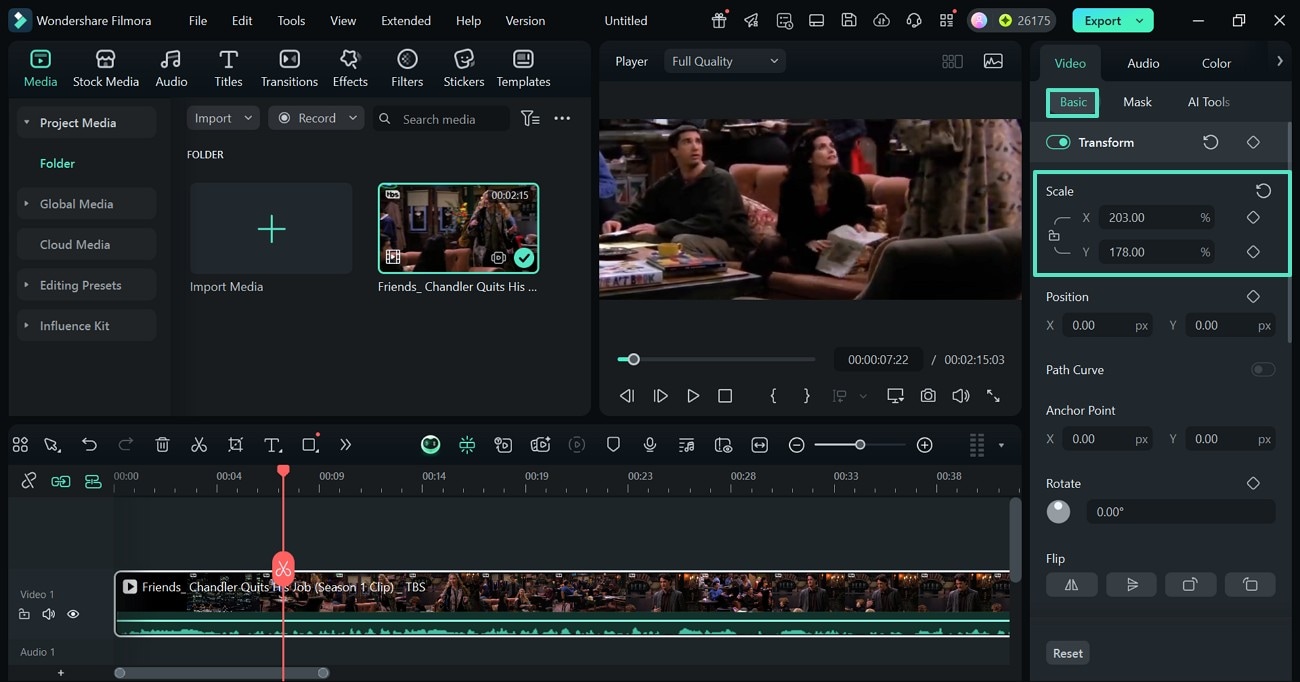
Task: Switch to the Titles tab
Action: pyautogui.click(x=228, y=68)
